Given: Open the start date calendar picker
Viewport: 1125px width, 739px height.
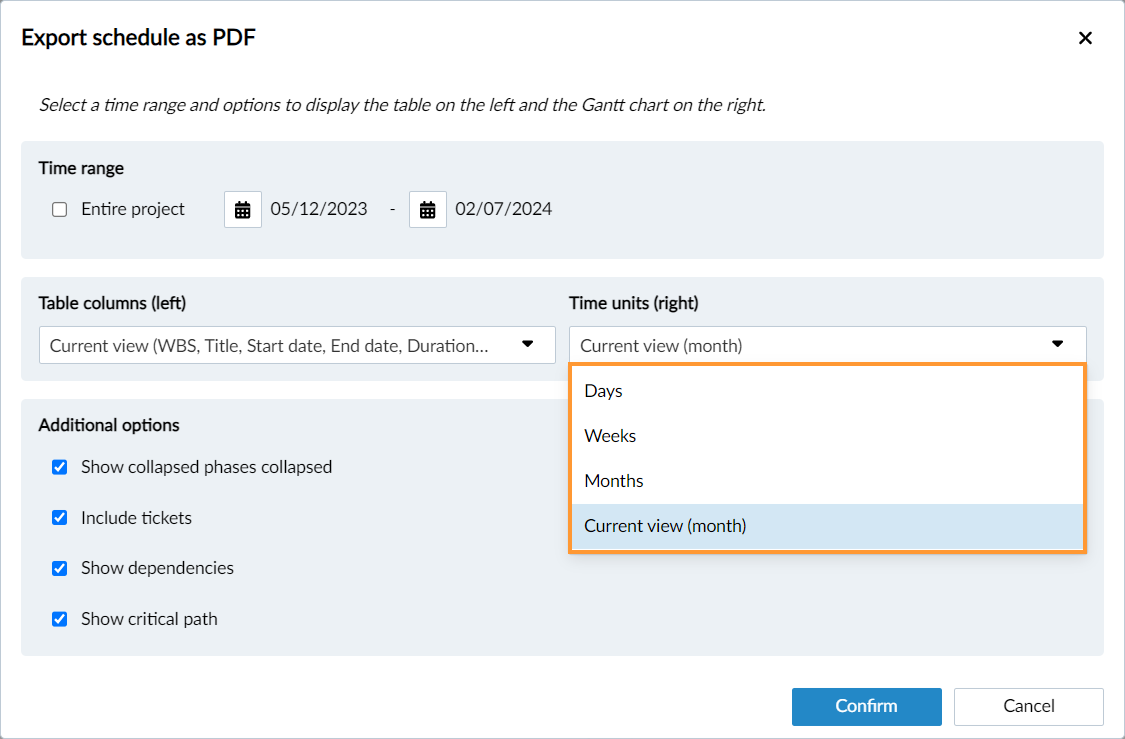Looking at the screenshot, I should pos(242,210).
